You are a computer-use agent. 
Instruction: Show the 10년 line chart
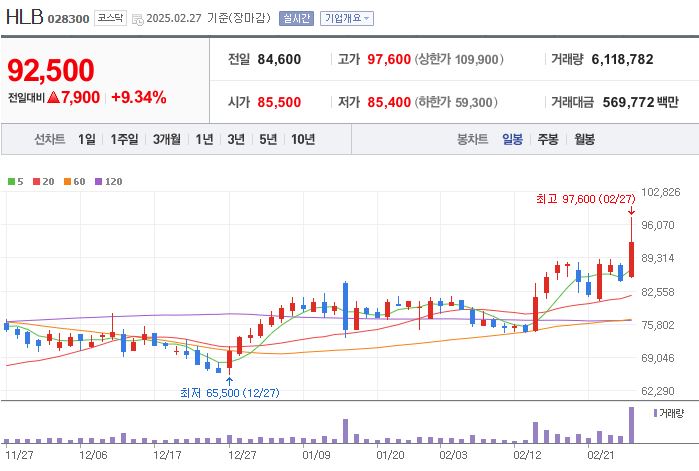click(303, 139)
